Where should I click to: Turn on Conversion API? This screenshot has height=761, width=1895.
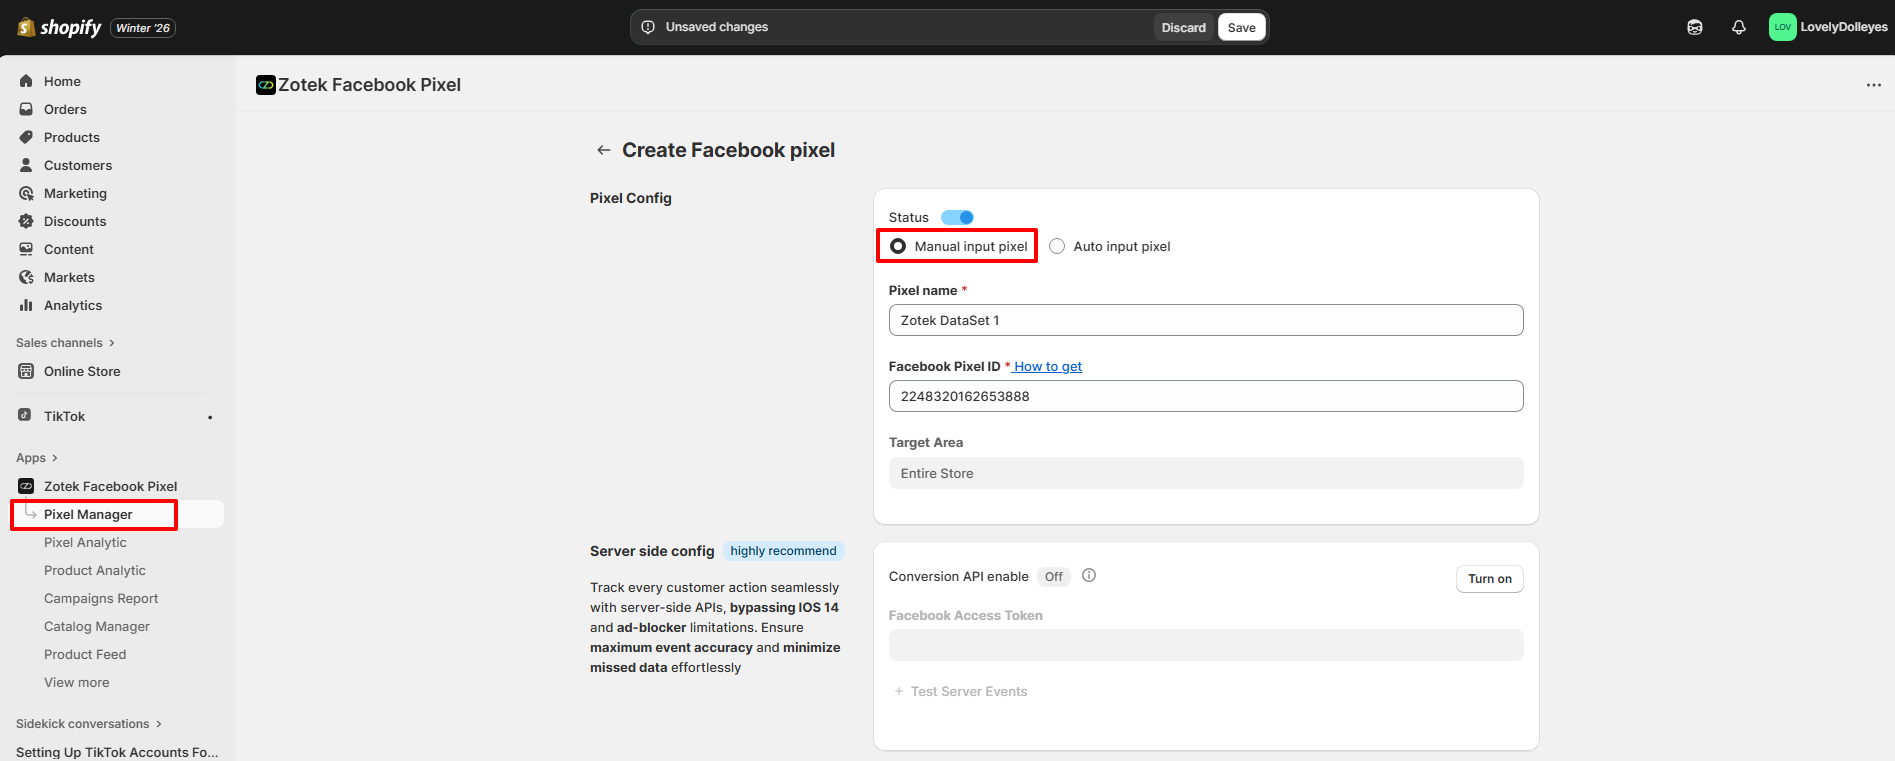point(1488,579)
